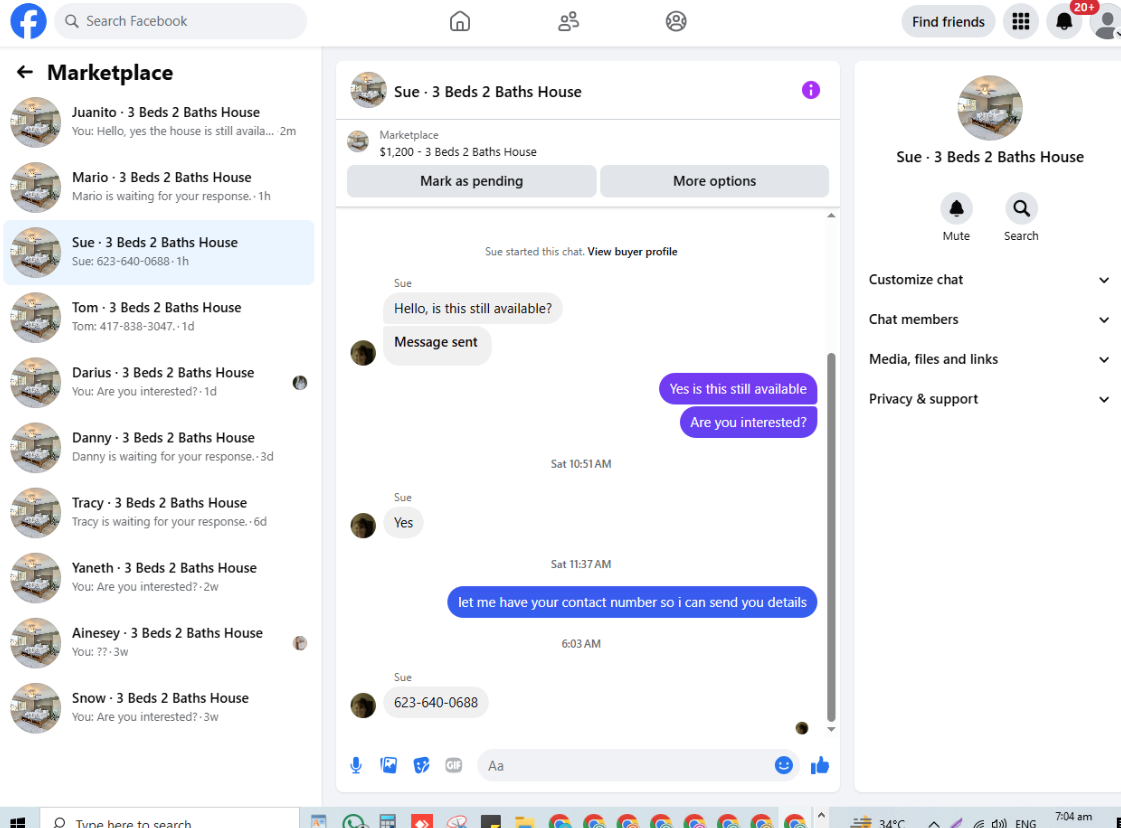Open the notifications bell with 20+ badge

pos(1065,21)
